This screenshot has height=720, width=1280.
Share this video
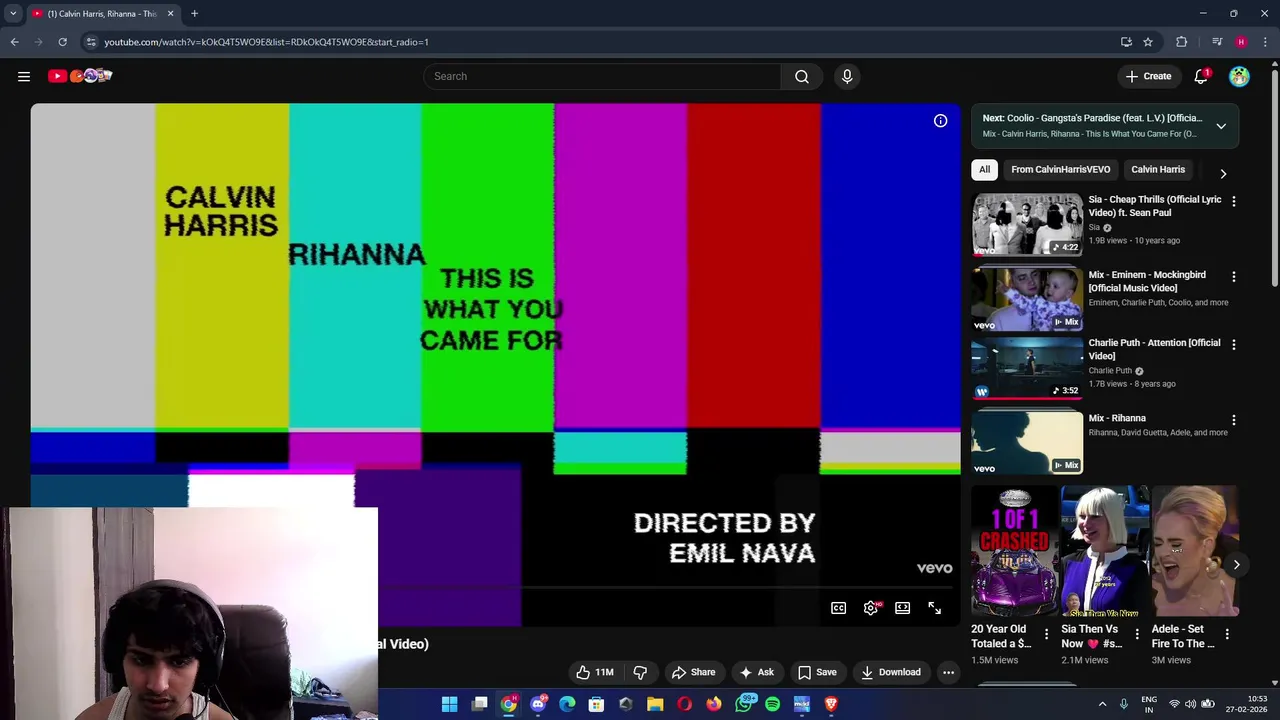[693, 672]
